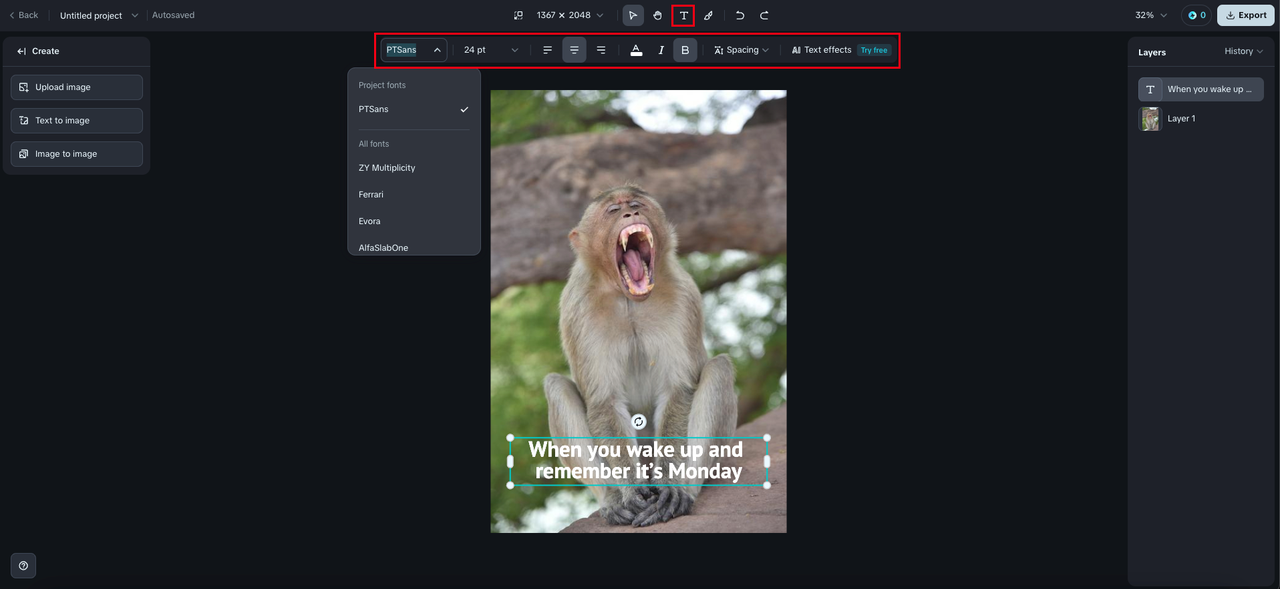Click the Autosaved status label
Viewport: 1280px width, 589px height.
[173, 16]
